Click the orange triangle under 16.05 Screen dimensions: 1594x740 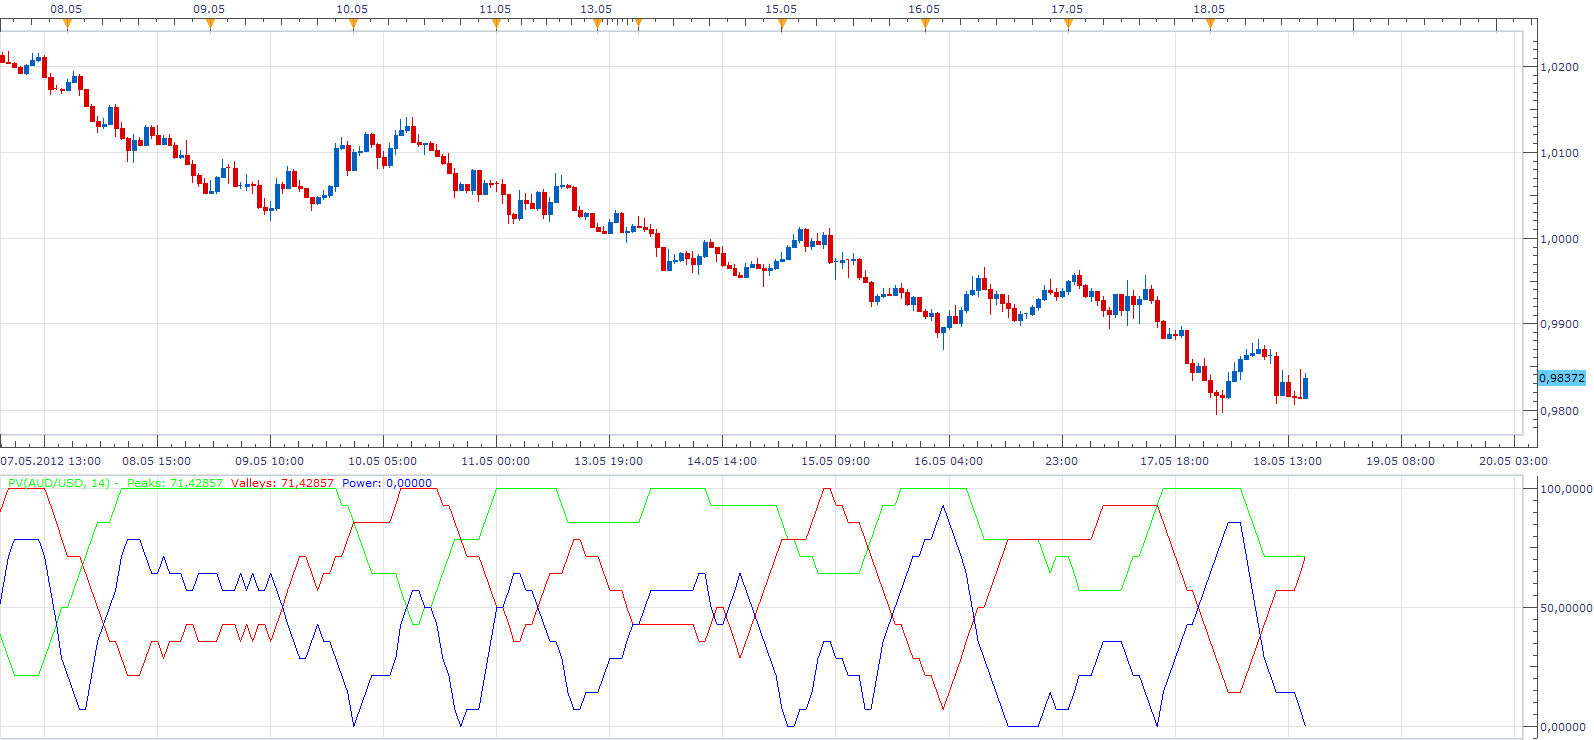925,24
